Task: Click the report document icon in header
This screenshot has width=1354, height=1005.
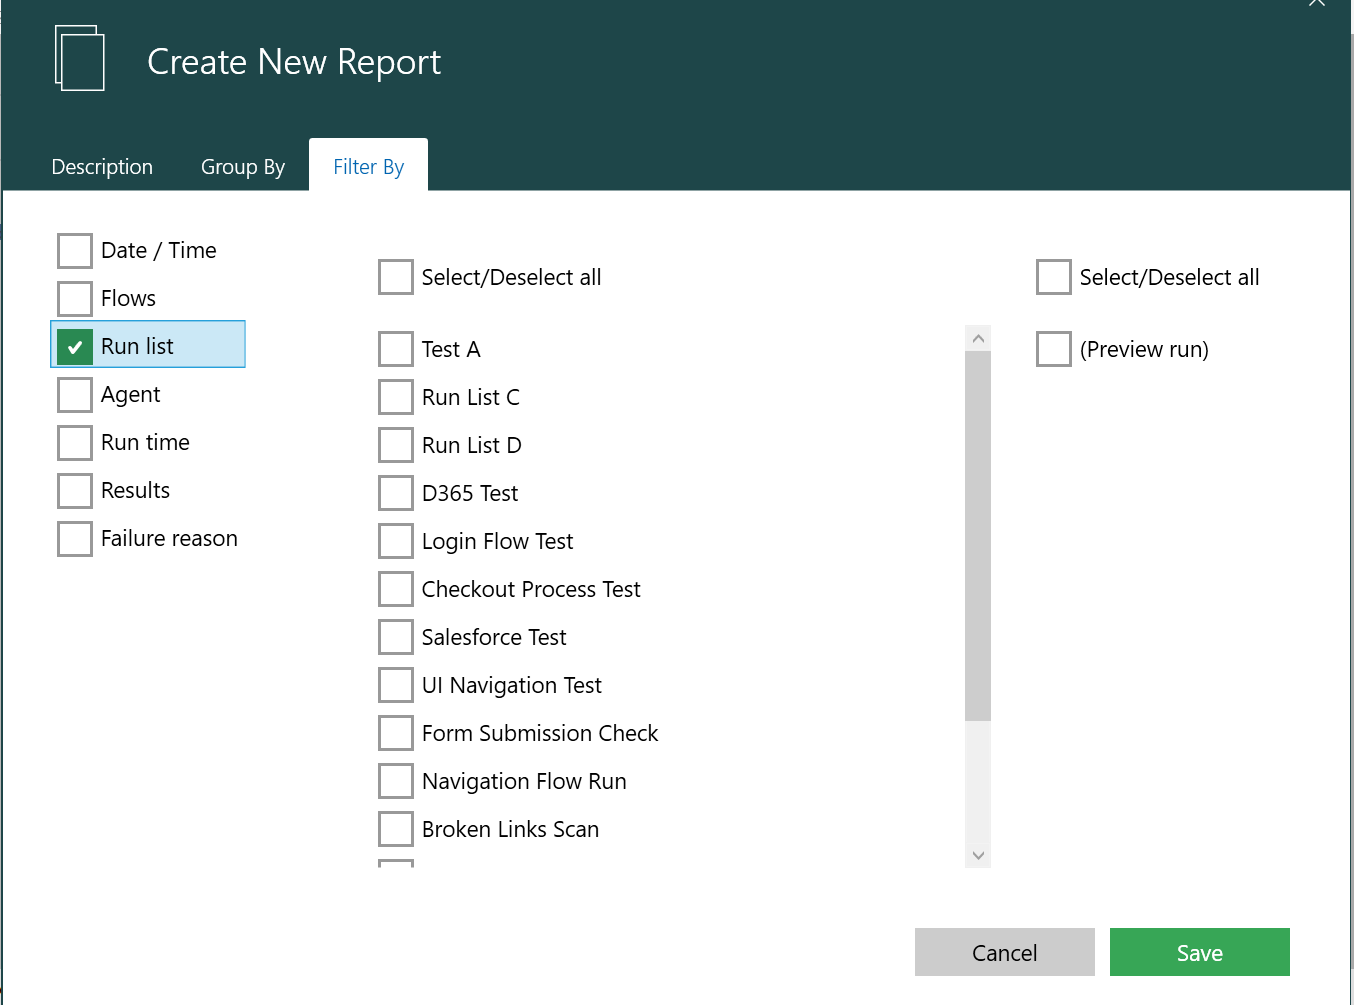Action: click(80, 59)
